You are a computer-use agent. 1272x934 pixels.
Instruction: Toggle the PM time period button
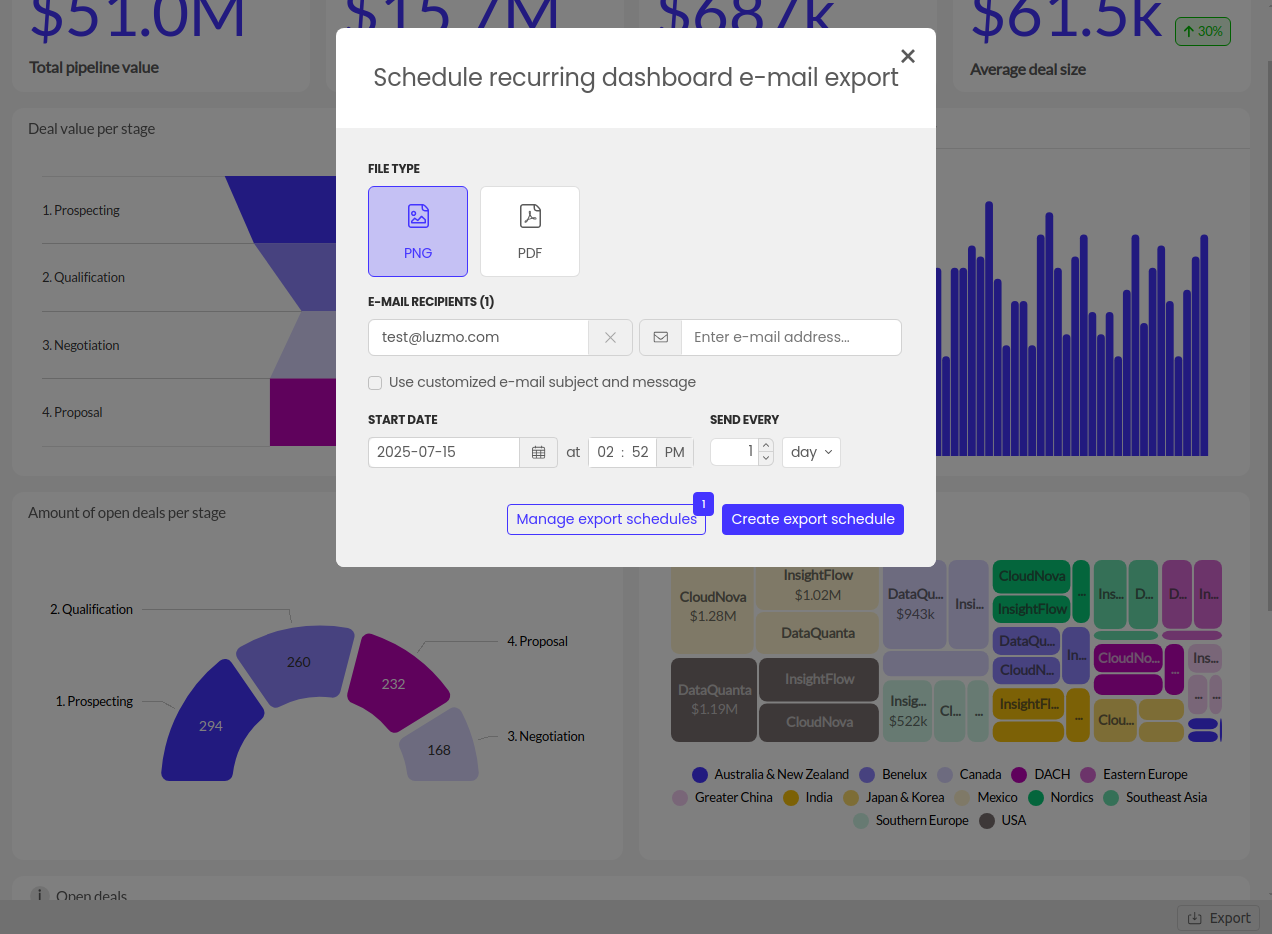675,452
